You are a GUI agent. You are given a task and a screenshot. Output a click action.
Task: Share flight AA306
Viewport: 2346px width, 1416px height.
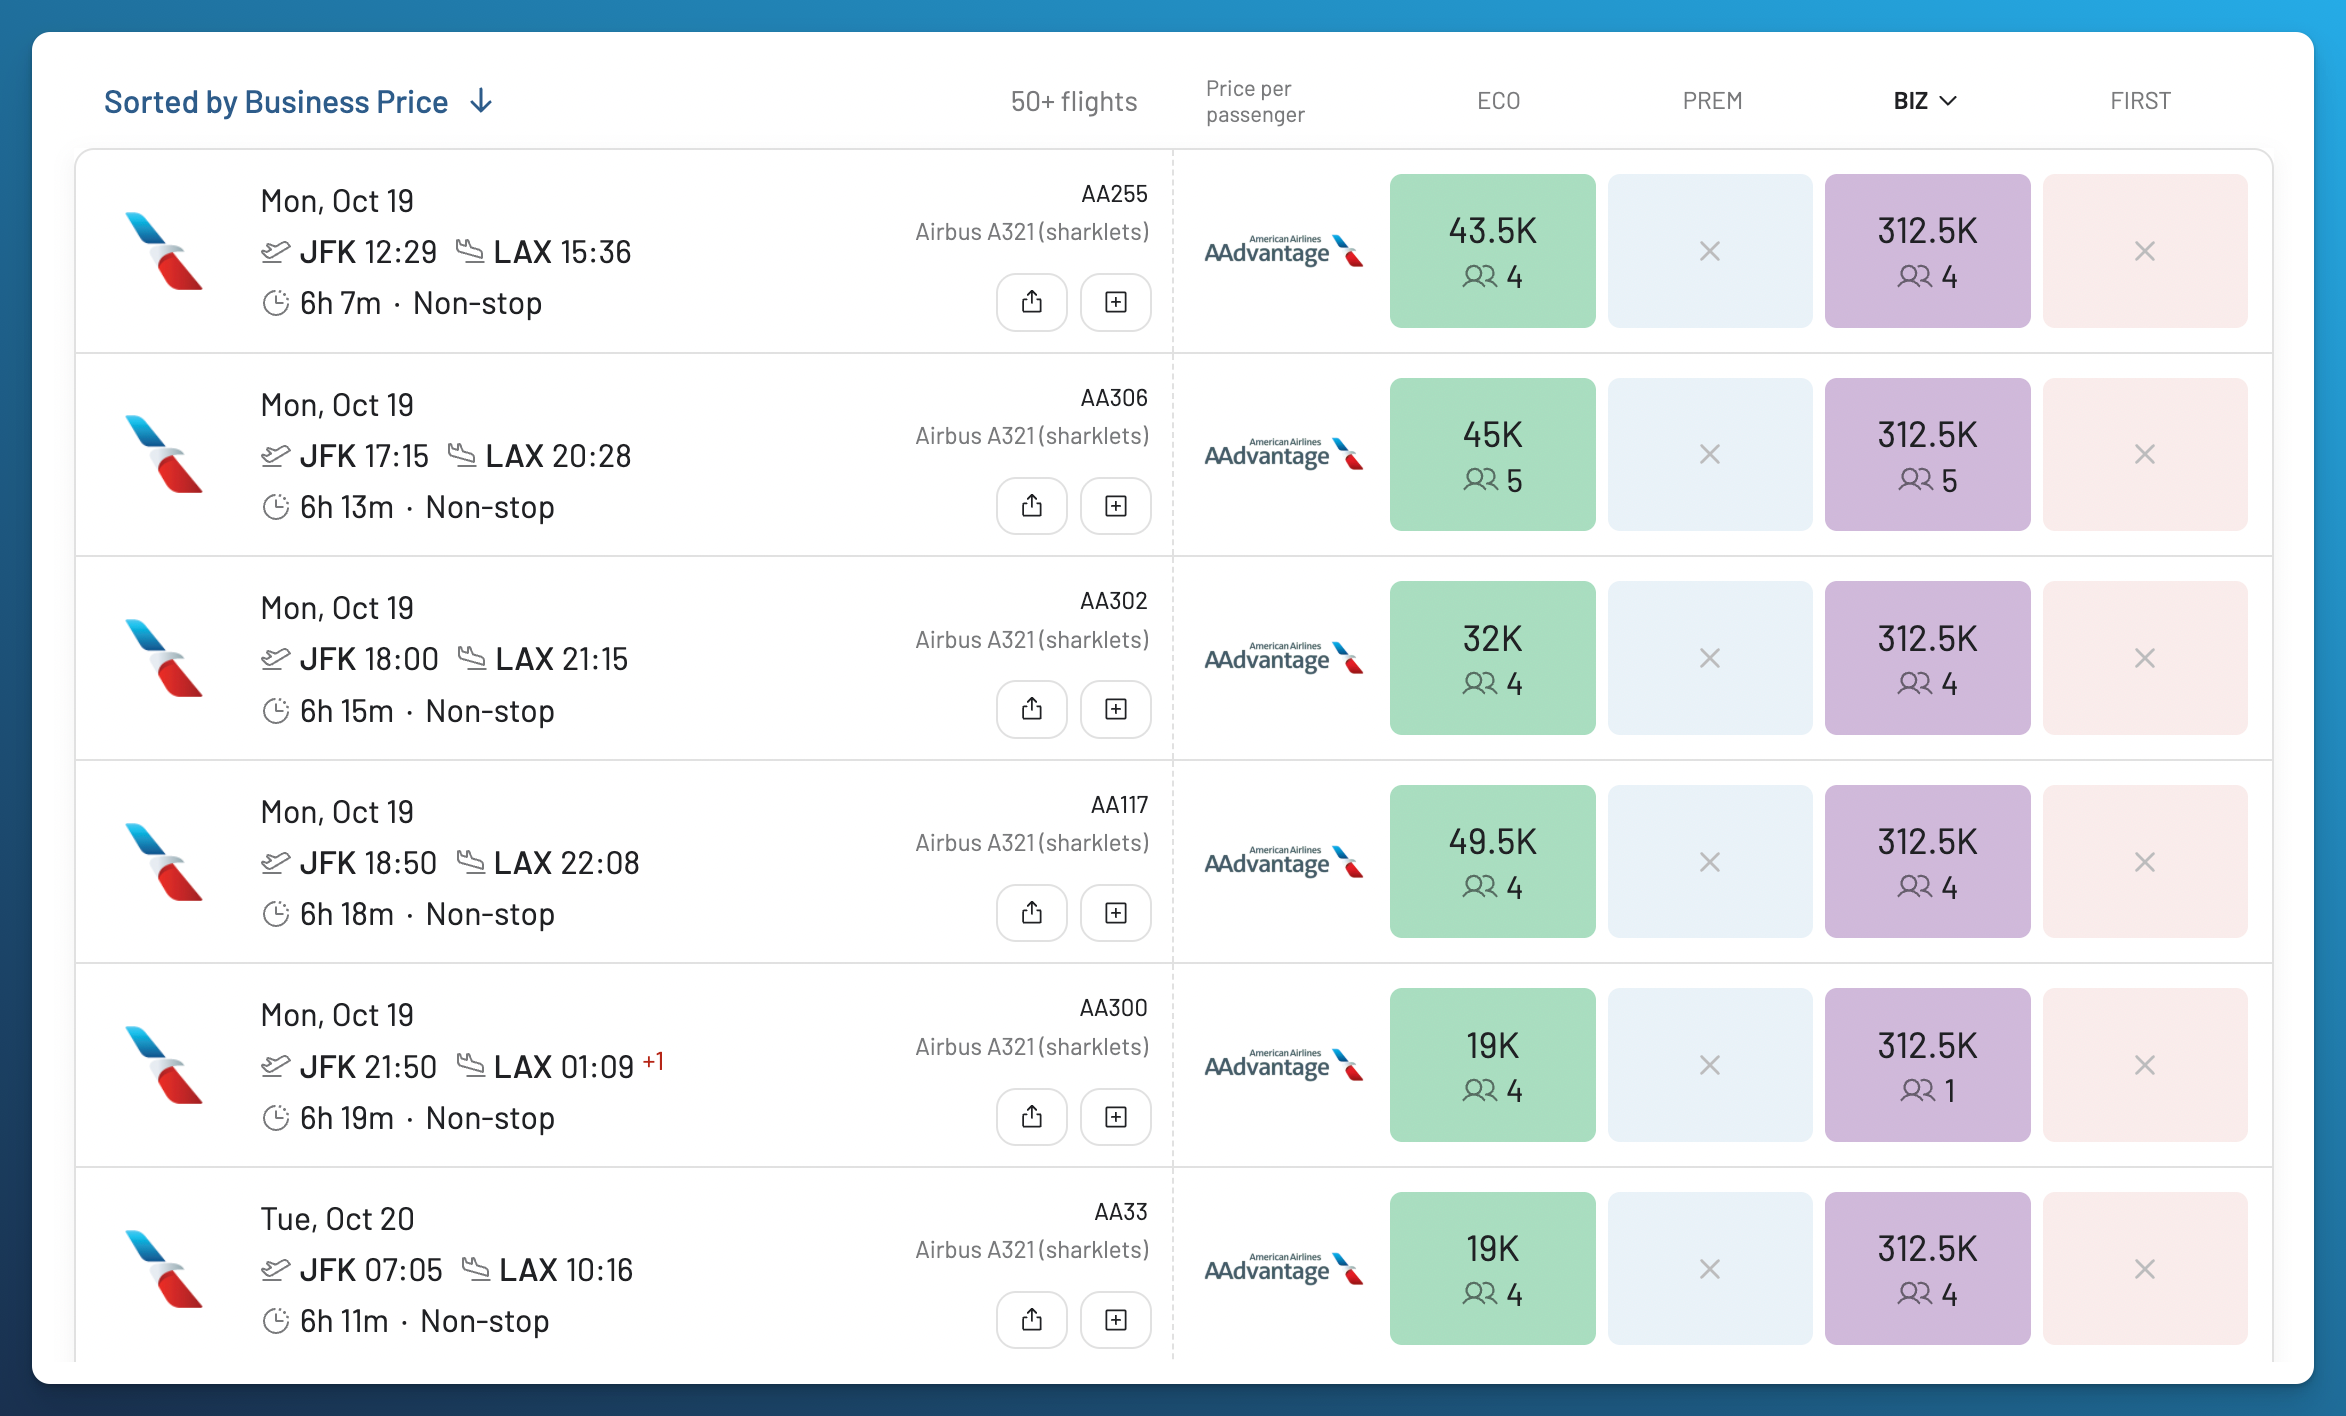pyautogui.click(x=1032, y=506)
